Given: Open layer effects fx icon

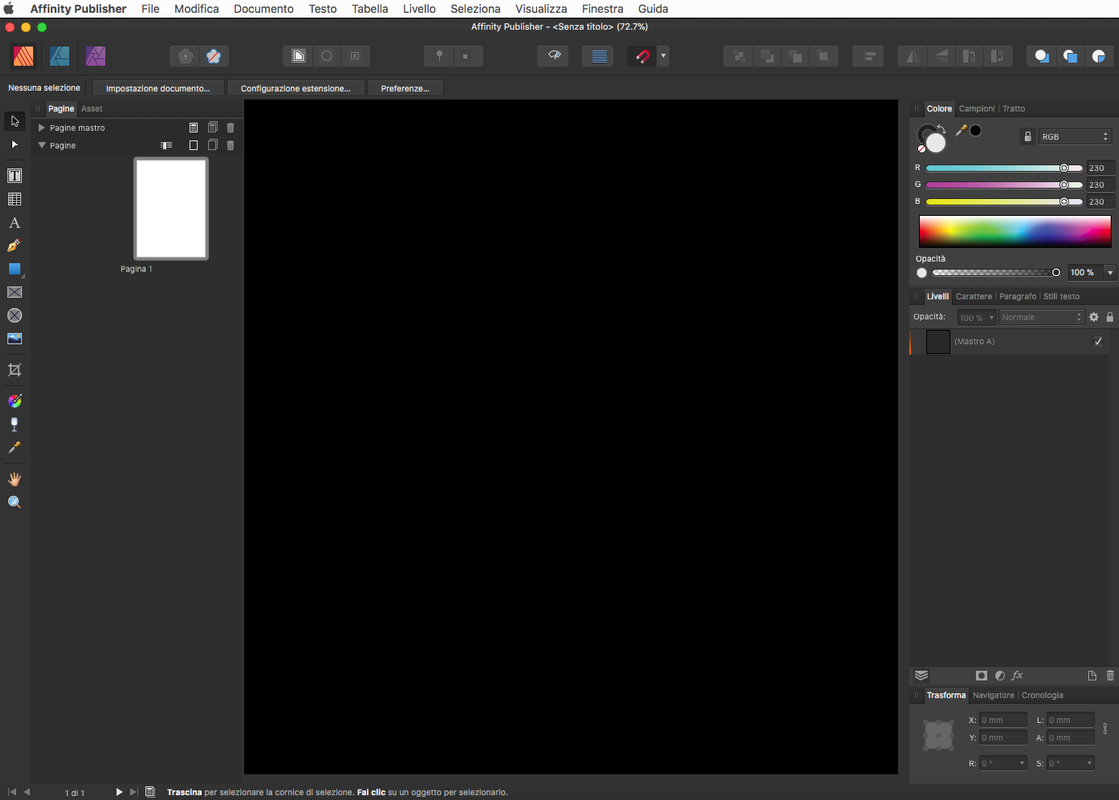Looking at the screenshot, I should point(1017,675).
